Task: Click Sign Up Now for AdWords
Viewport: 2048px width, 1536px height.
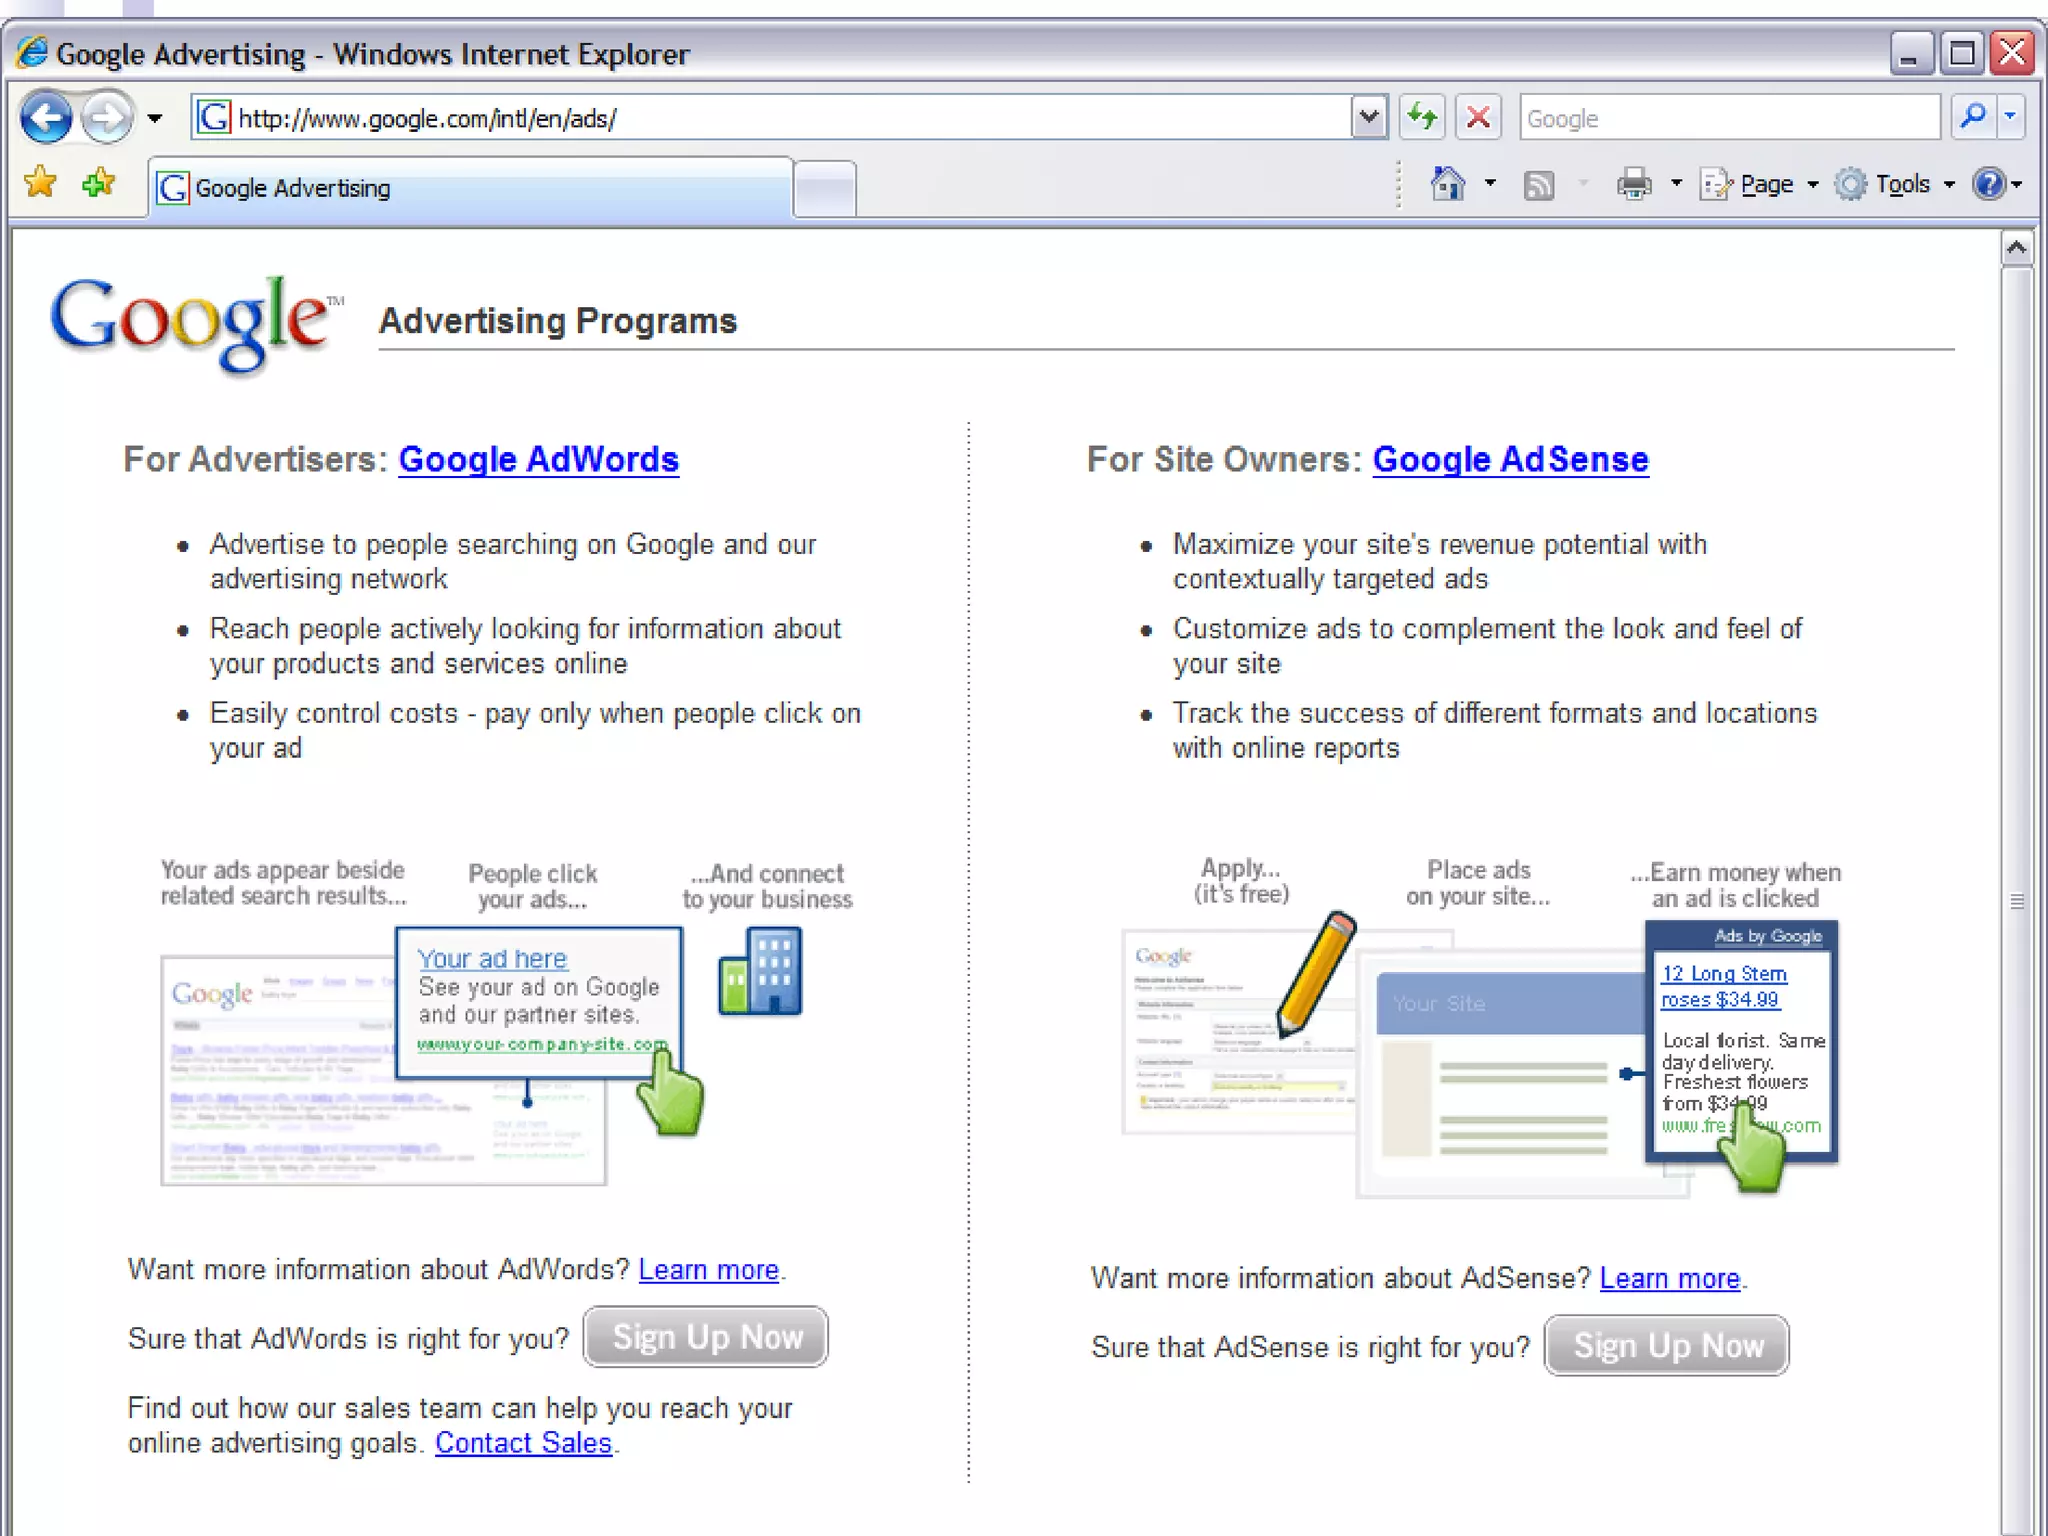Action: click(x=706, y=1337)
